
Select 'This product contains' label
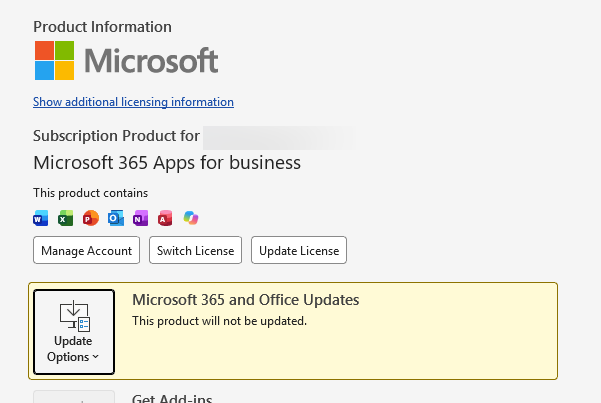[x=90, y=193]
